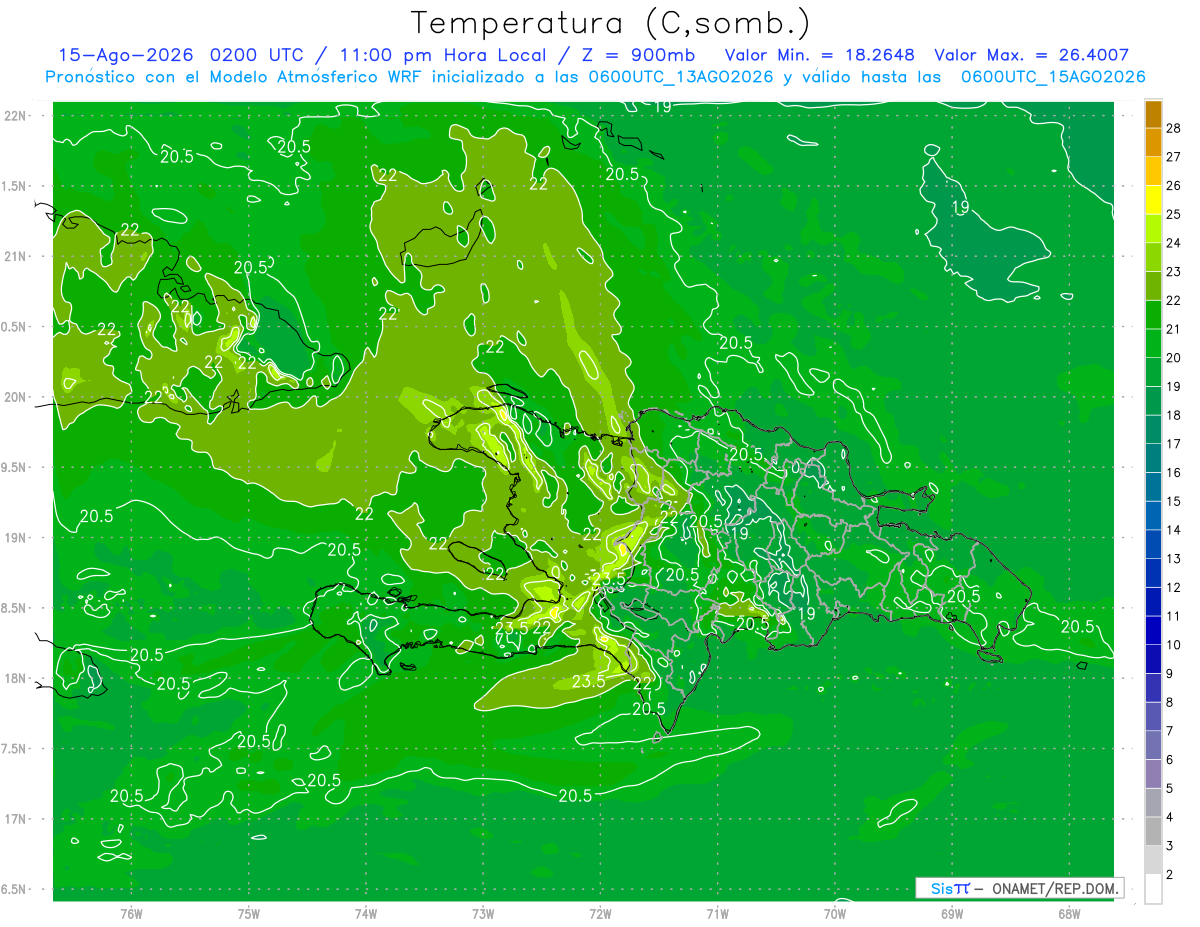Click the legend value 15
Screen dimensions: 1200x927
pyautogui.click(x=1174, y=501)
